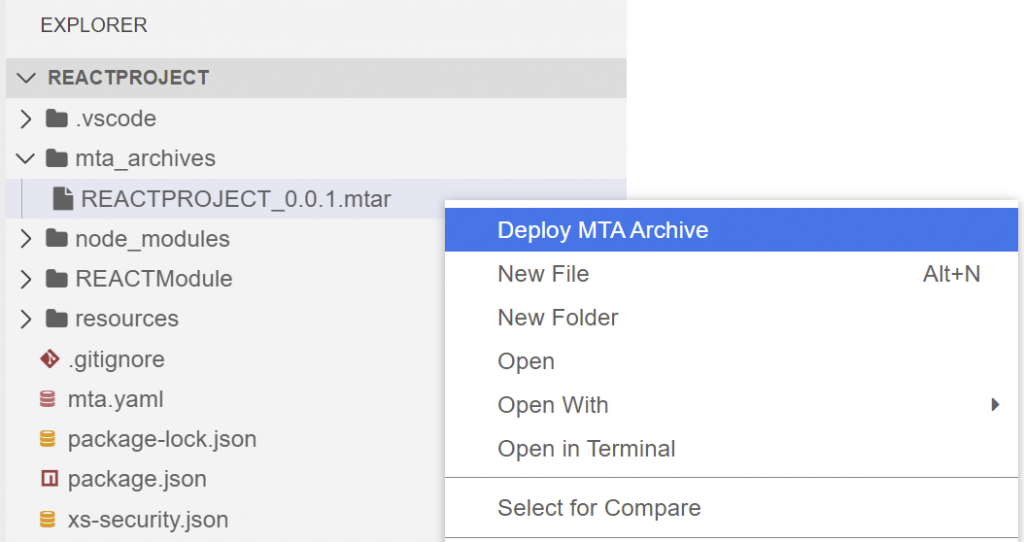Click the xs-security.json file icon

pos(48,519)
